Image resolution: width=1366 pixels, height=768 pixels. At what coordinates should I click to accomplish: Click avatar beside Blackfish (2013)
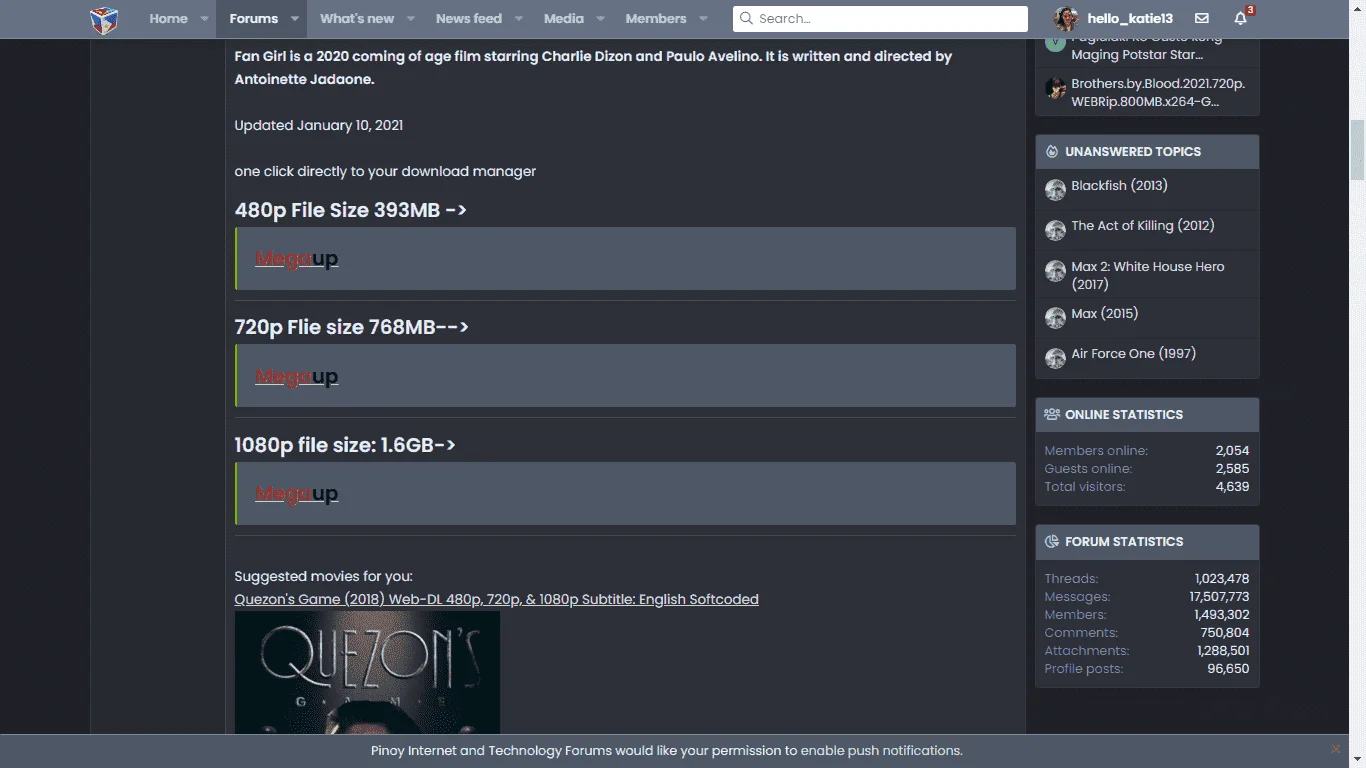pyautogui.click(x=1055, y=190)
